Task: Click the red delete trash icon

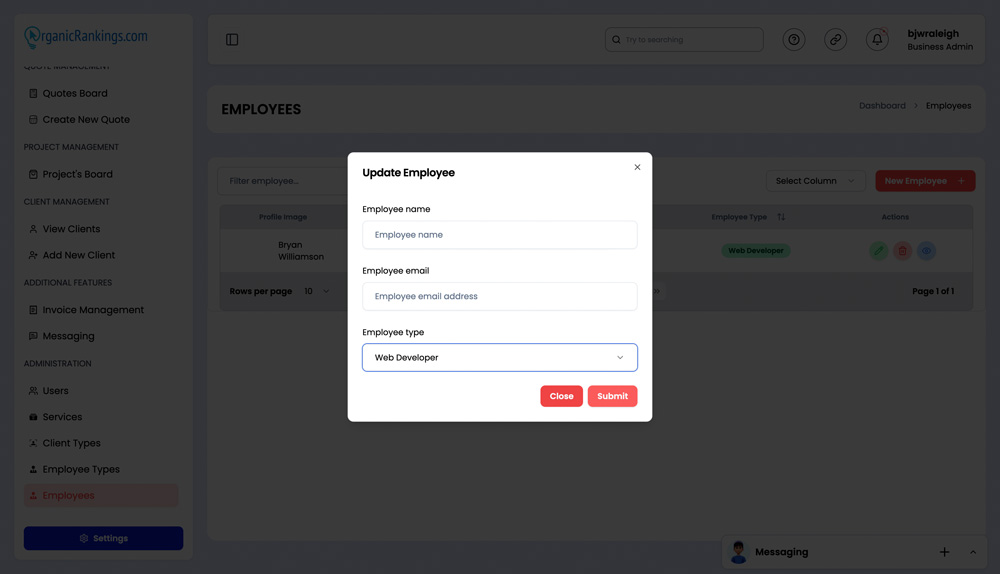Action: tap(902, 251)
